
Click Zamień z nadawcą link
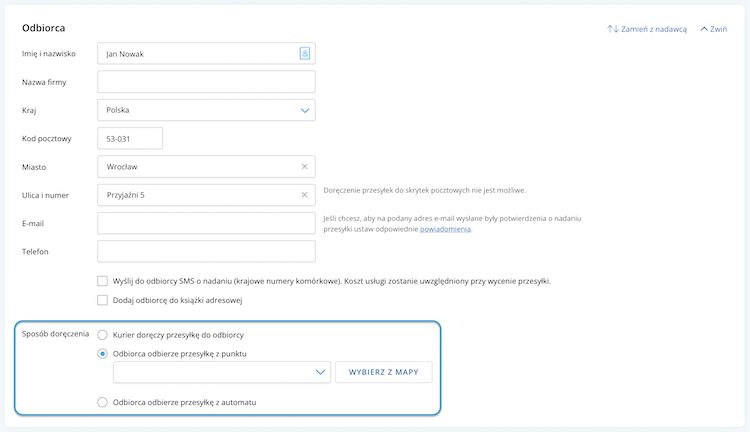653,29
